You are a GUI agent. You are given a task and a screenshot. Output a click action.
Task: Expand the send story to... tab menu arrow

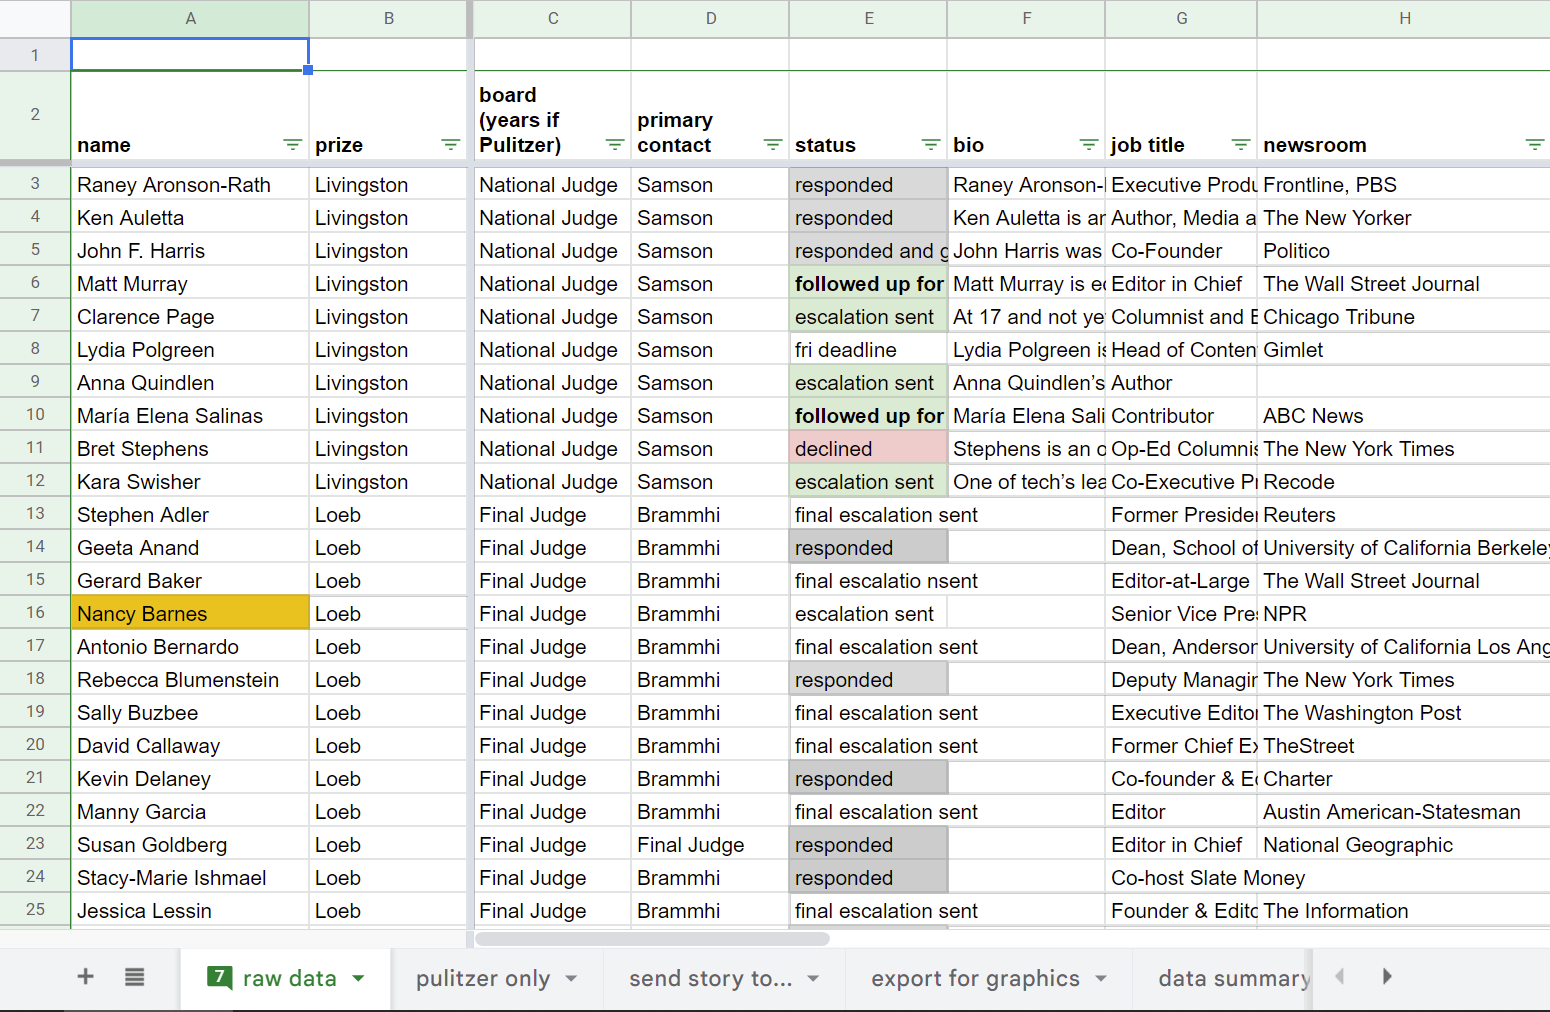pyautogui.click(x=813, y=979)
